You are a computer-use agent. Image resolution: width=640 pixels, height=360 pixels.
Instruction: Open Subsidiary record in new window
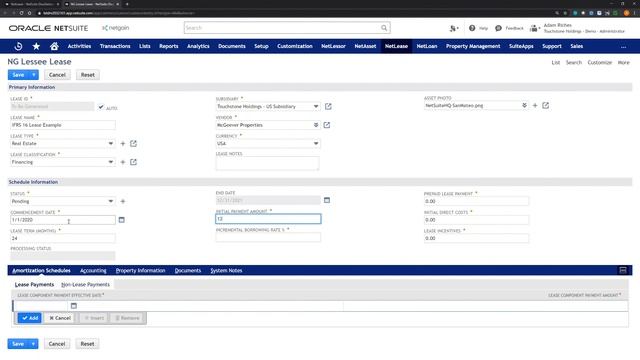328,107
